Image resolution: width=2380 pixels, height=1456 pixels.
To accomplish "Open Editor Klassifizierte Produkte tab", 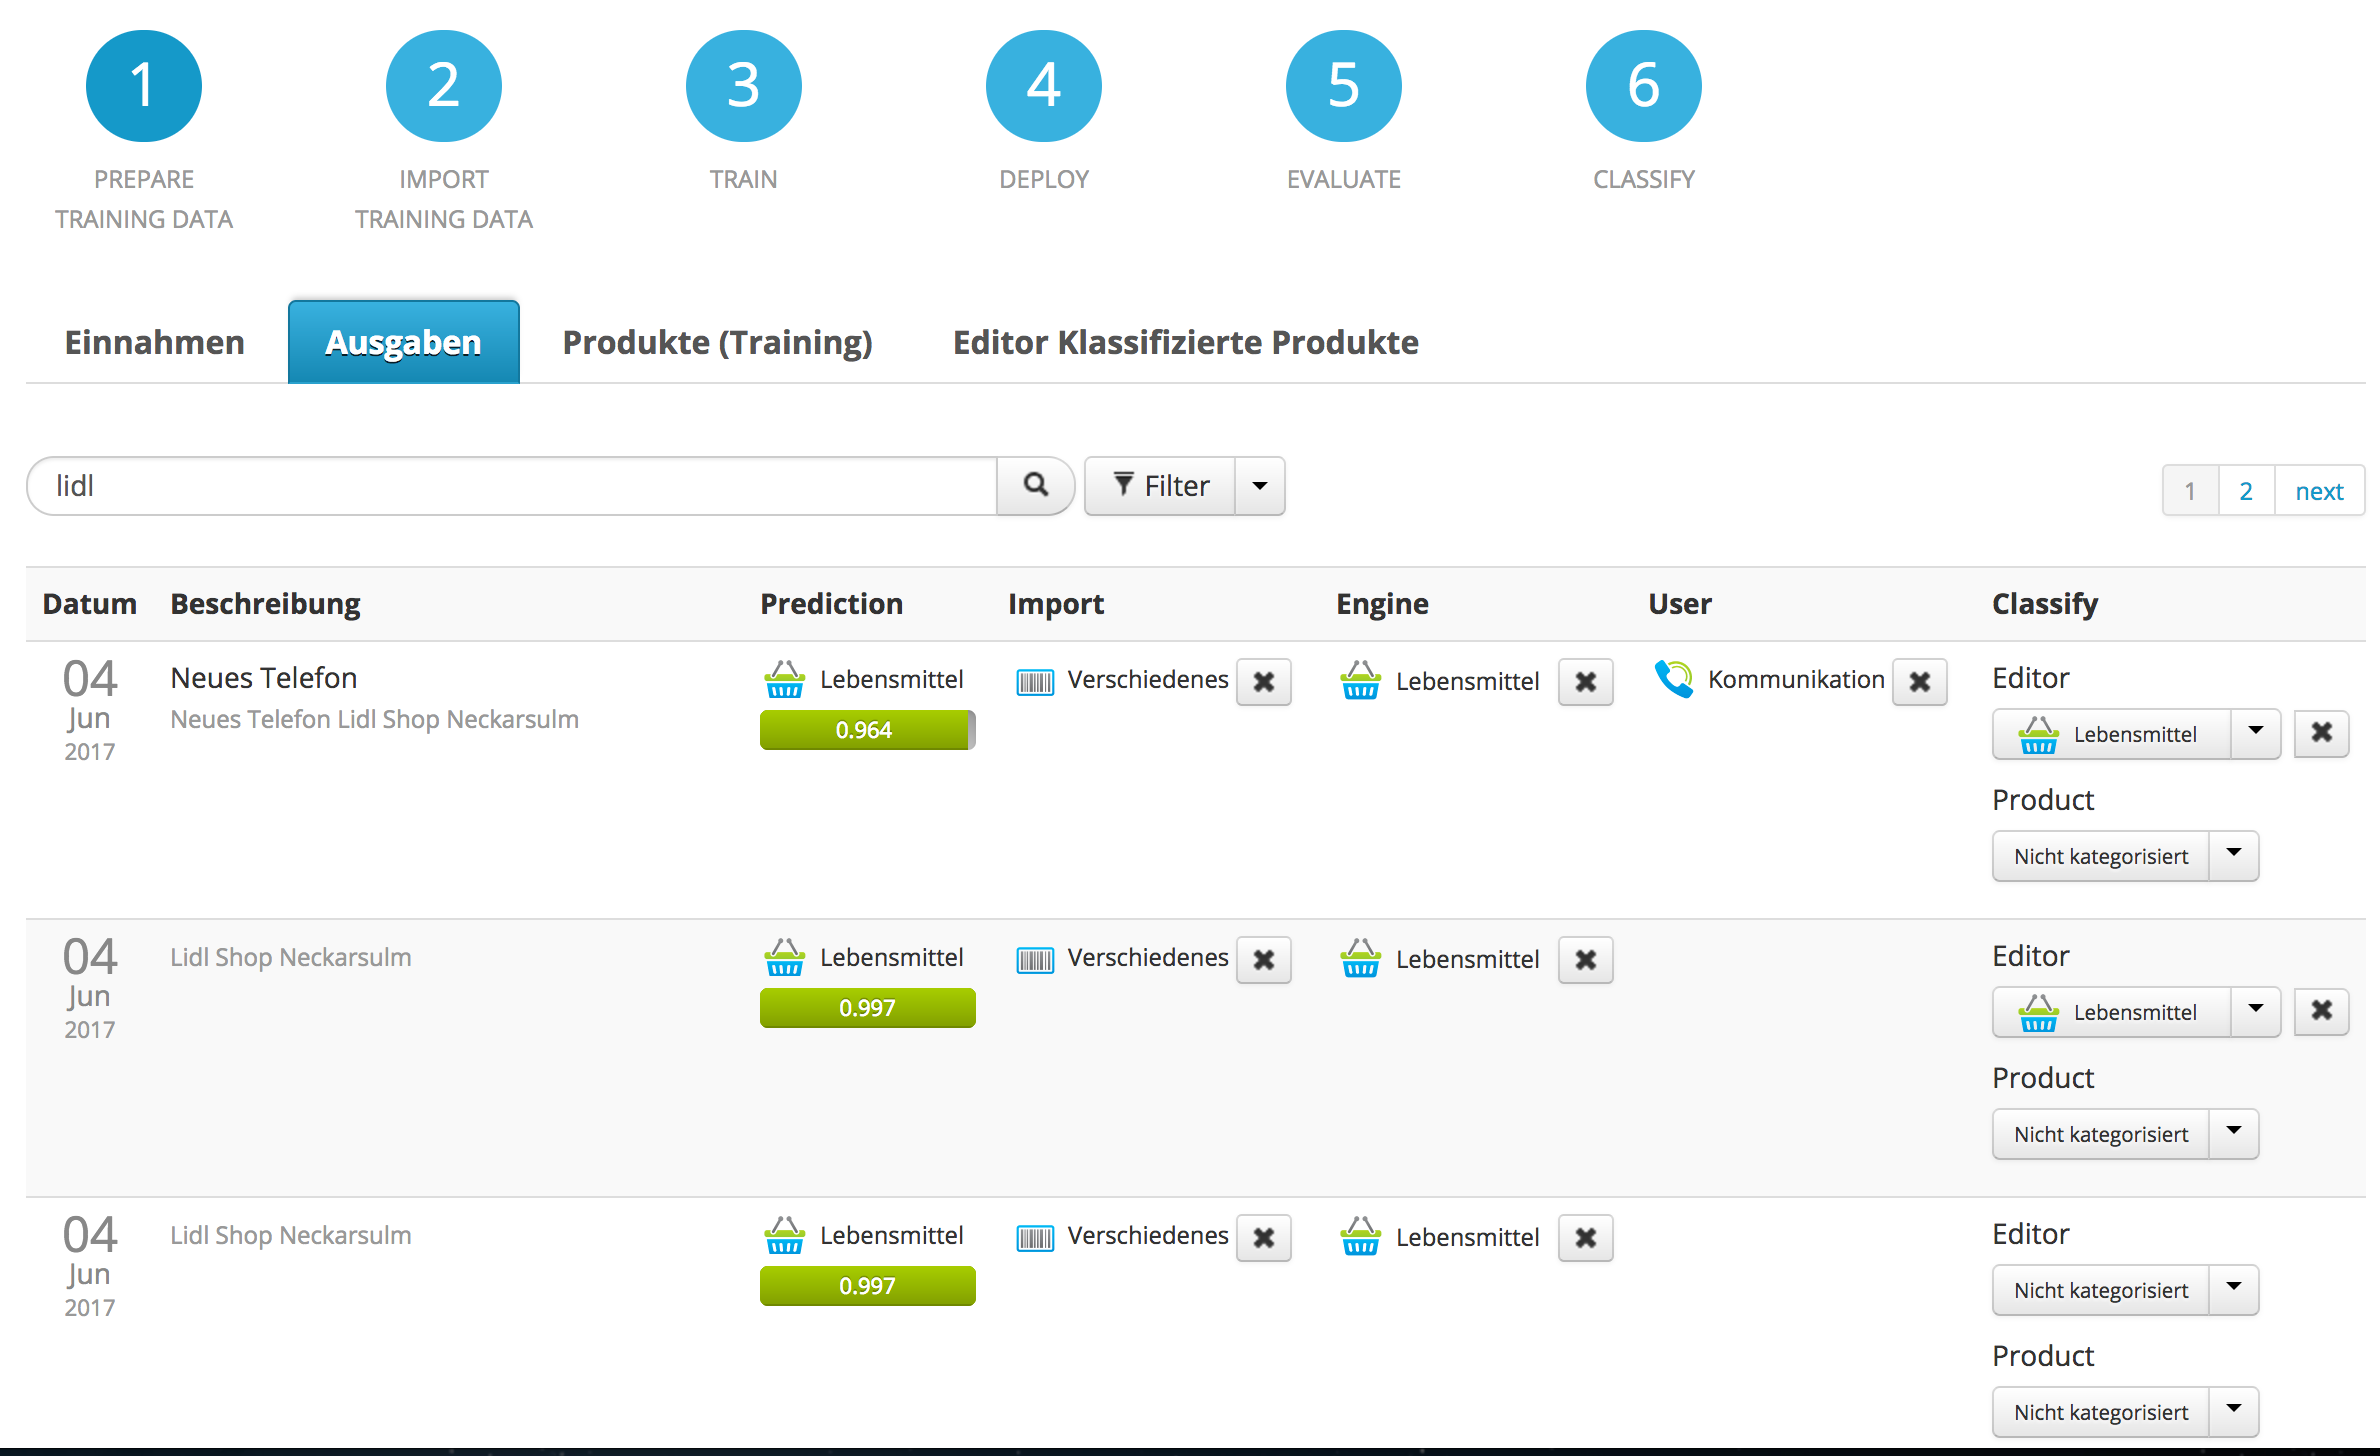I will click(x=1186, y=342).
